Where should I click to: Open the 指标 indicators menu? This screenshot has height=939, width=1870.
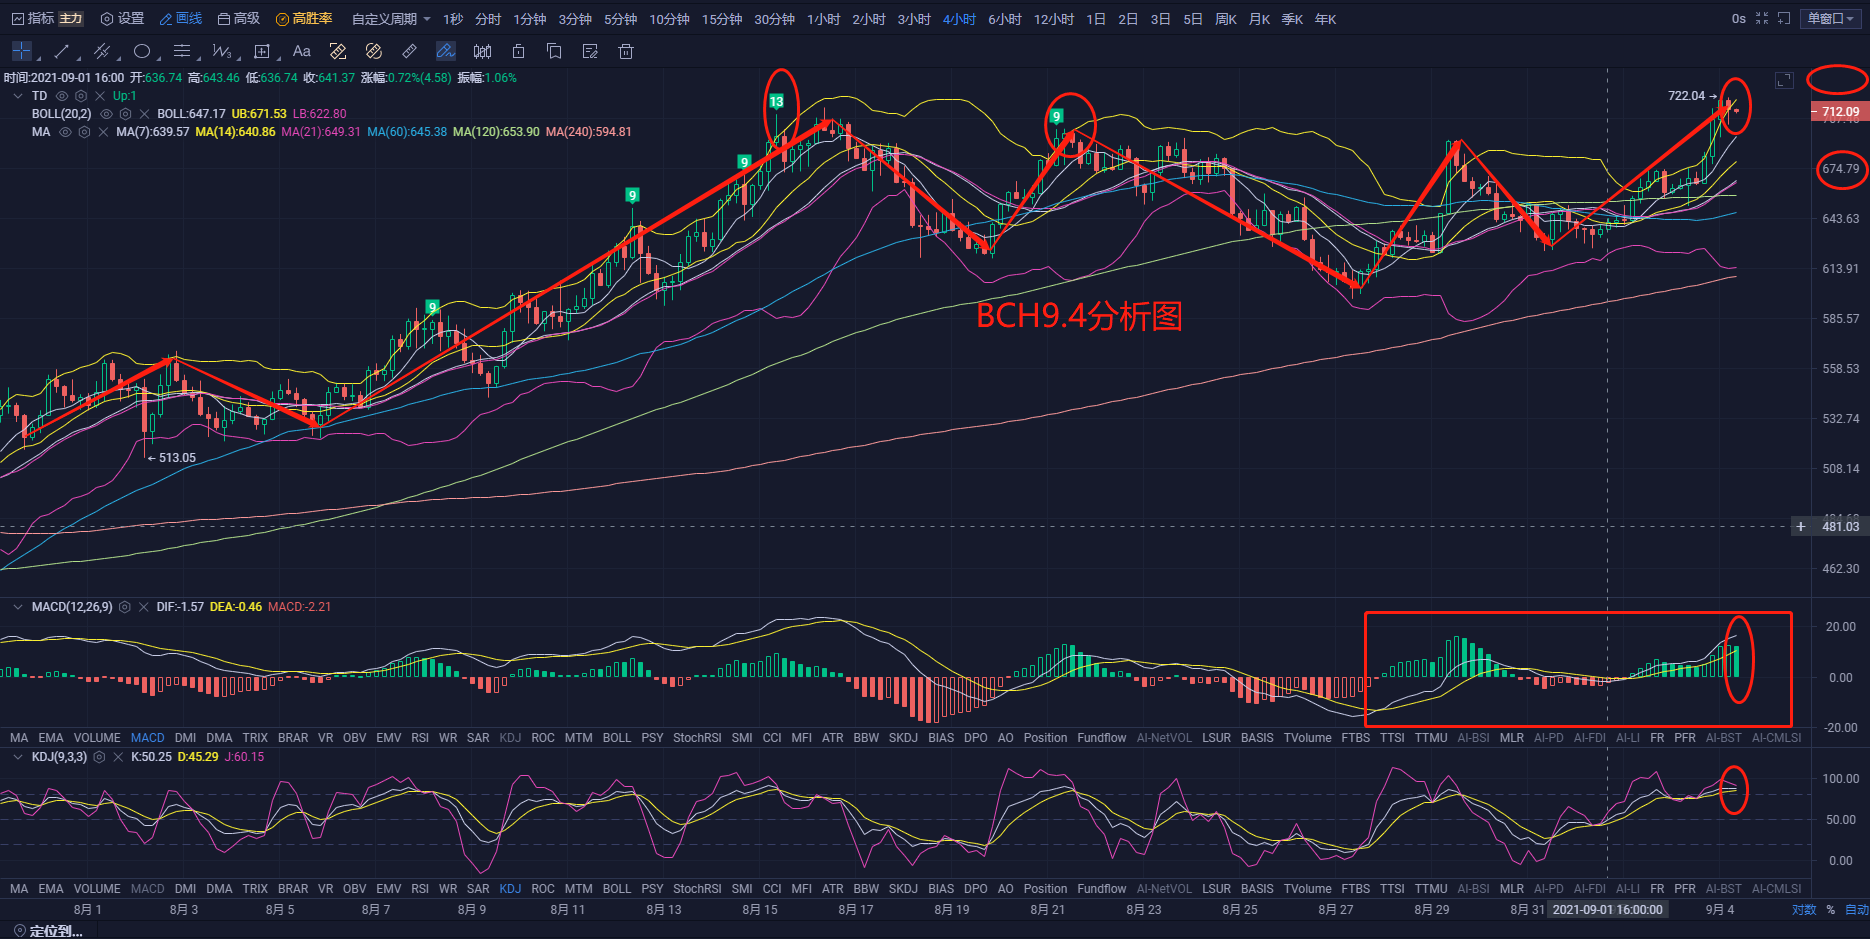[x=32, y=19]
